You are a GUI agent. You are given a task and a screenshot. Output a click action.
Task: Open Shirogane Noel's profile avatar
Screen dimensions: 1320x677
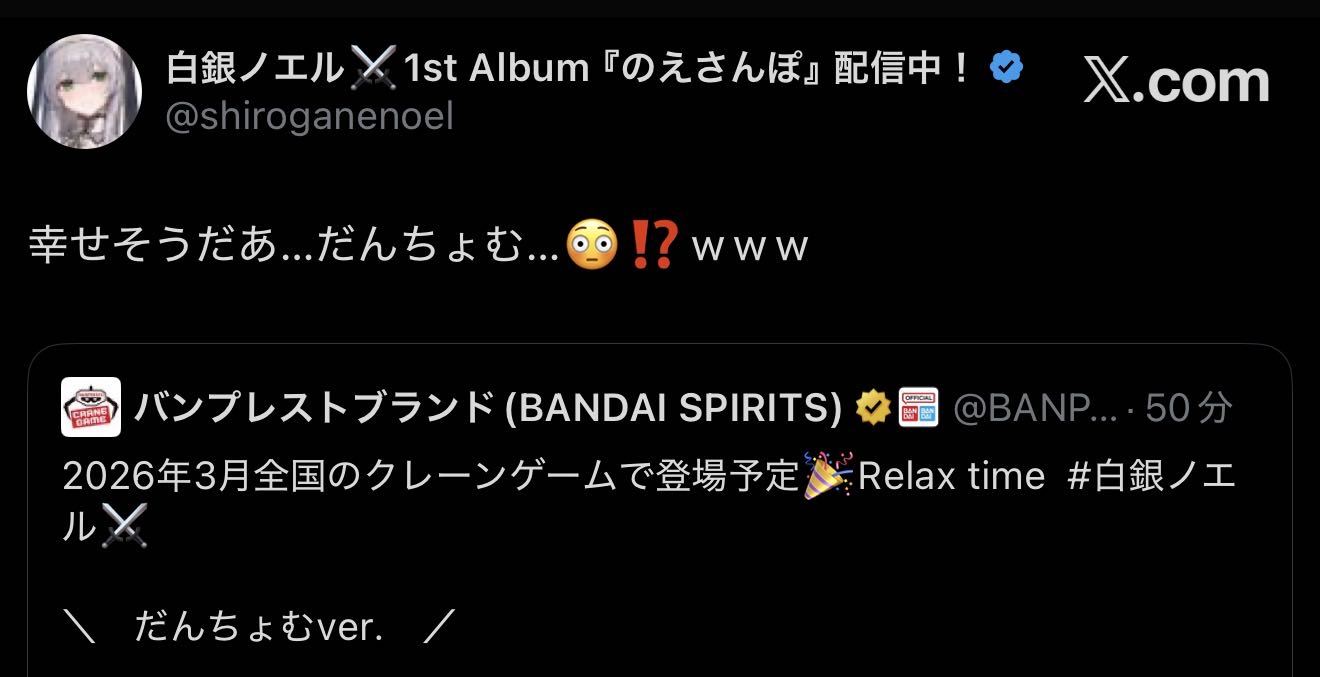click(x=84, y=92)
